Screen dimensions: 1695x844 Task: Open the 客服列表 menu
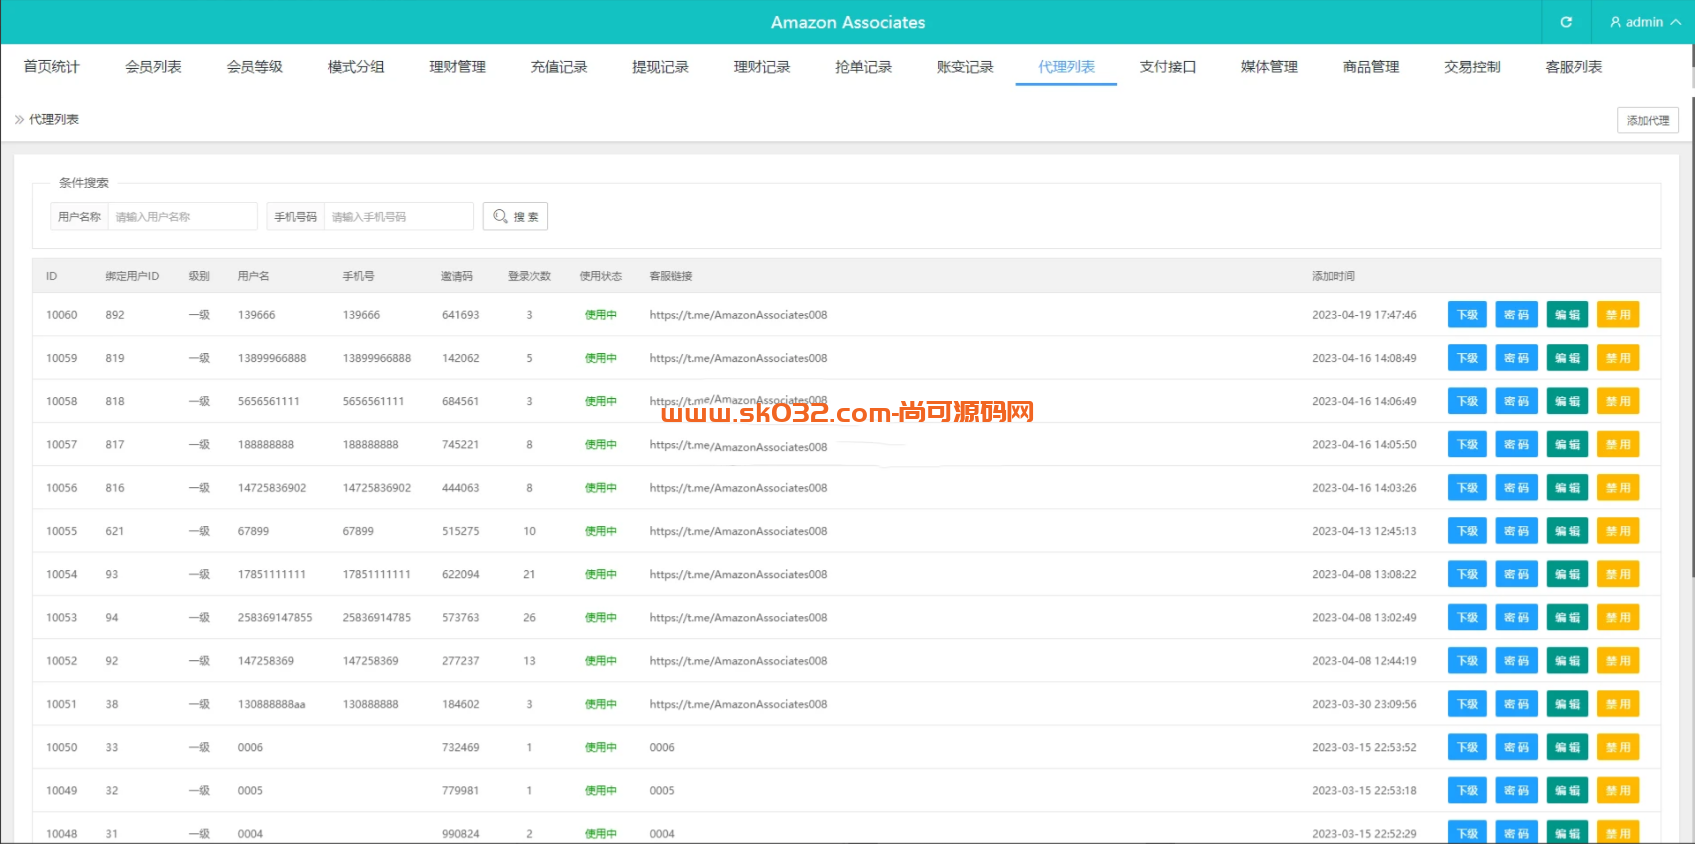[x=1574, y=66]
